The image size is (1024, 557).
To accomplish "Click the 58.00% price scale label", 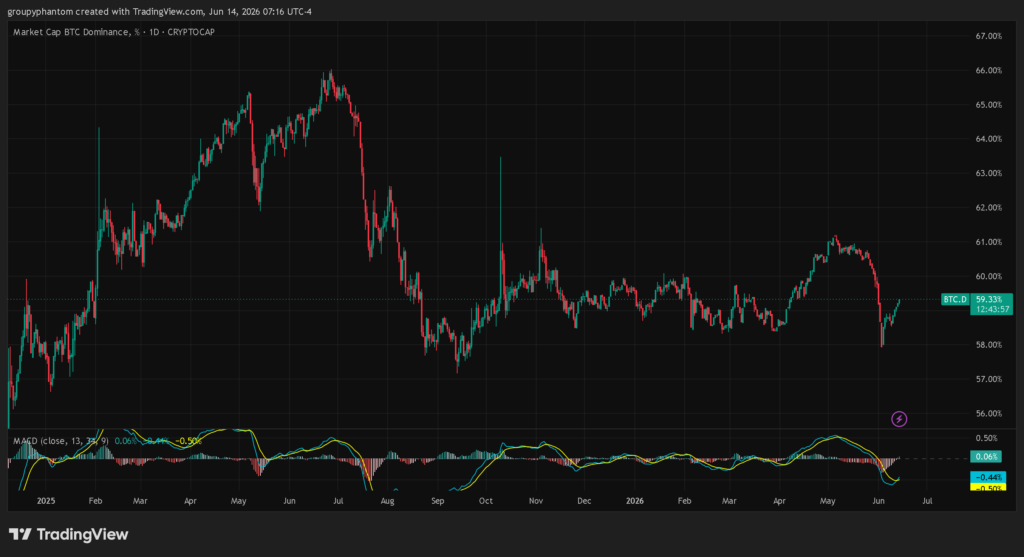I will click(988, 345).
